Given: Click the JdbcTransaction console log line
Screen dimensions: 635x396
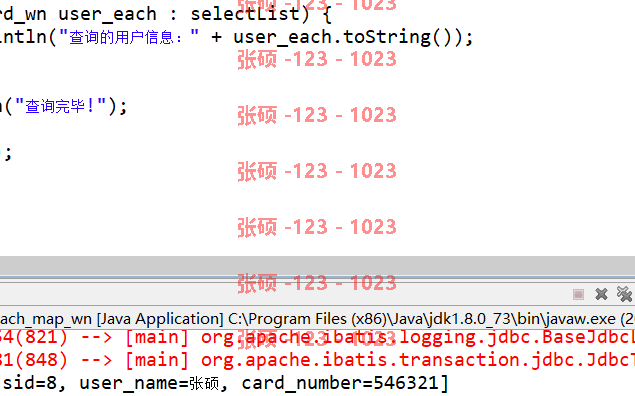Looking at the screenshot, I should 318,360.
